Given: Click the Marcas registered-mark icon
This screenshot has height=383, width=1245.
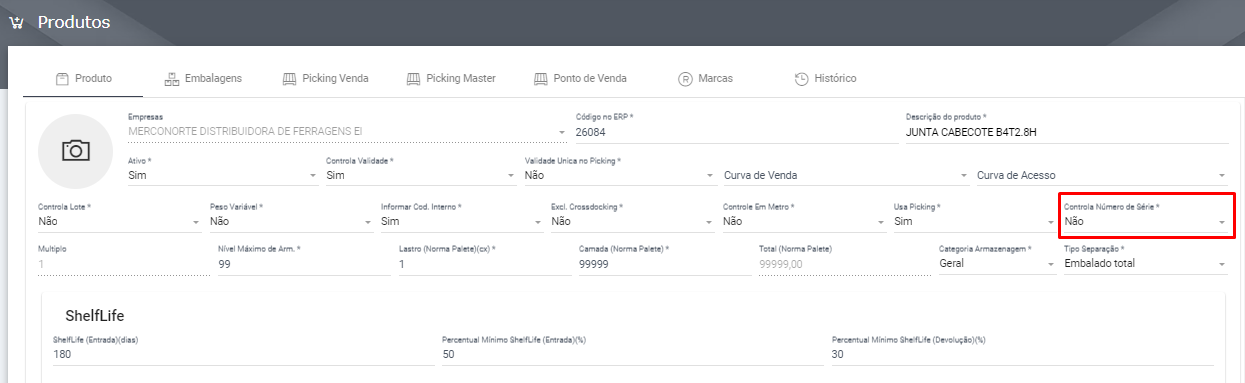Looking at the screenshot, I should coord(685,78).
